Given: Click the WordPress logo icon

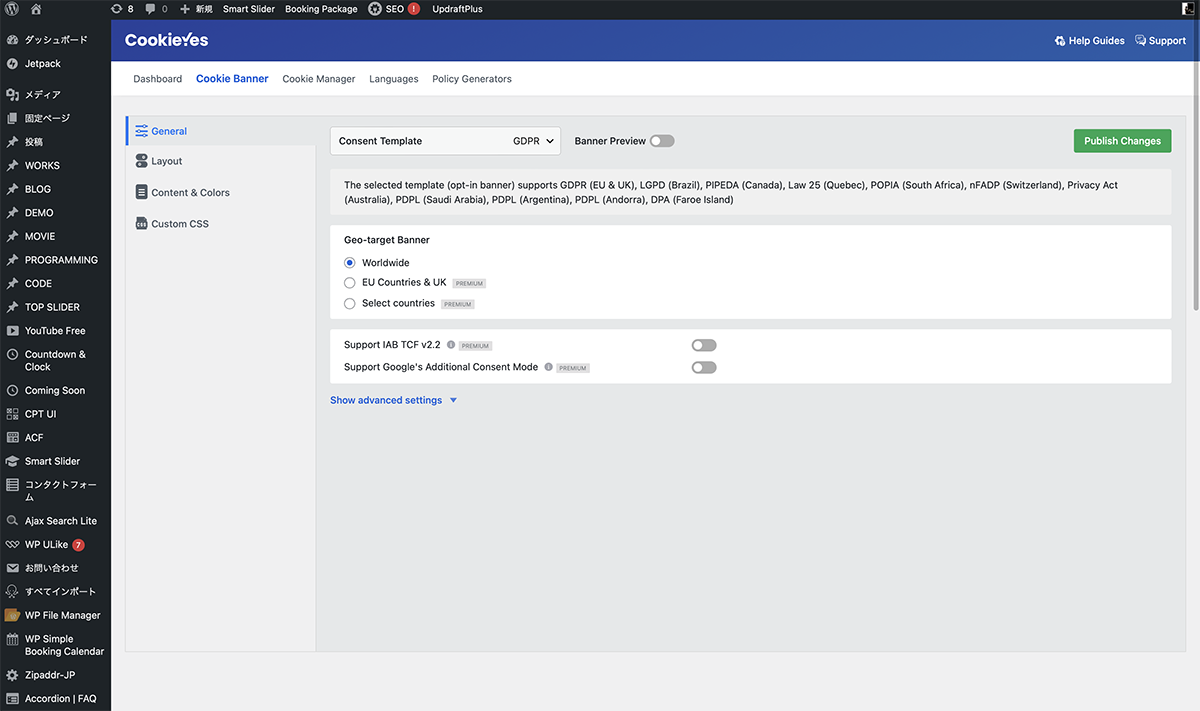Looking at the screenshot, I should (x=12, y=9).
